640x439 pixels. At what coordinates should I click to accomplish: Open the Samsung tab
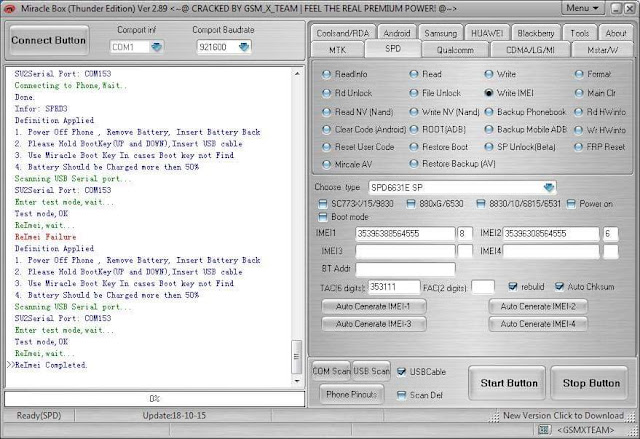[x=440, y=33]
